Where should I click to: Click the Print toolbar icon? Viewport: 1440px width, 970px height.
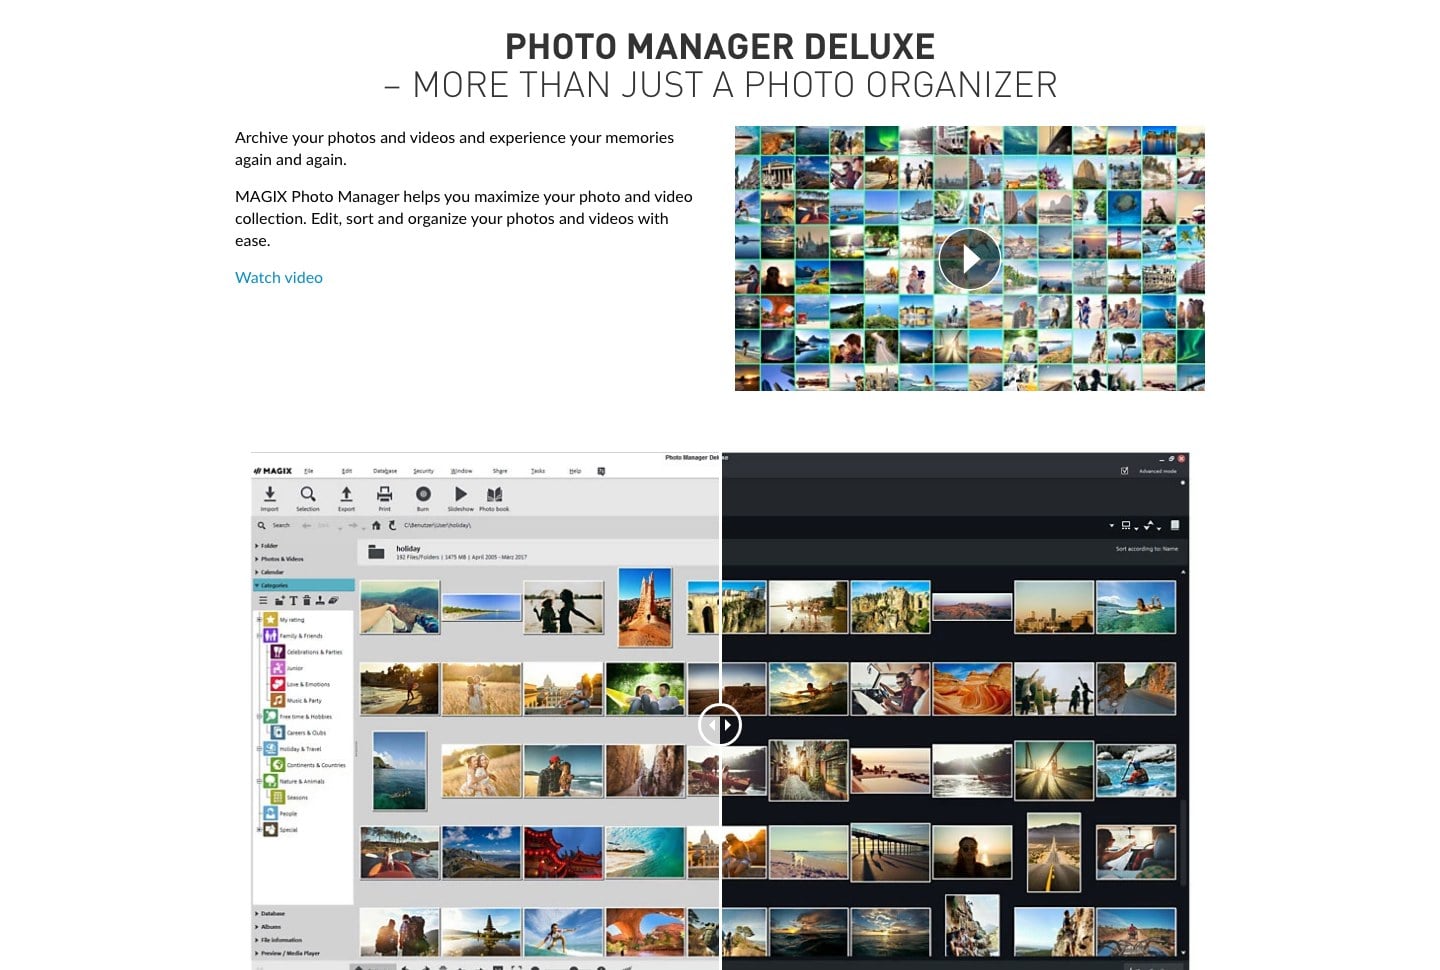click(x=384, y=494)
